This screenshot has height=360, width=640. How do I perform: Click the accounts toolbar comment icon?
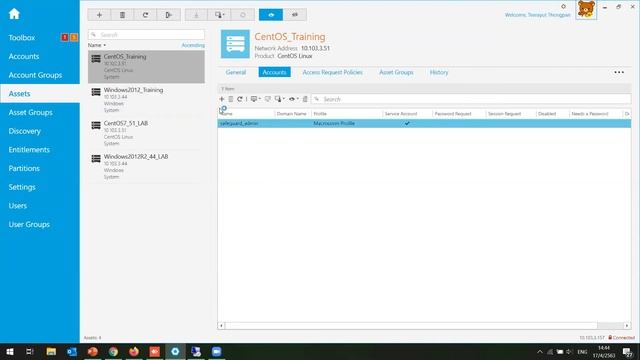pos(268,99)
